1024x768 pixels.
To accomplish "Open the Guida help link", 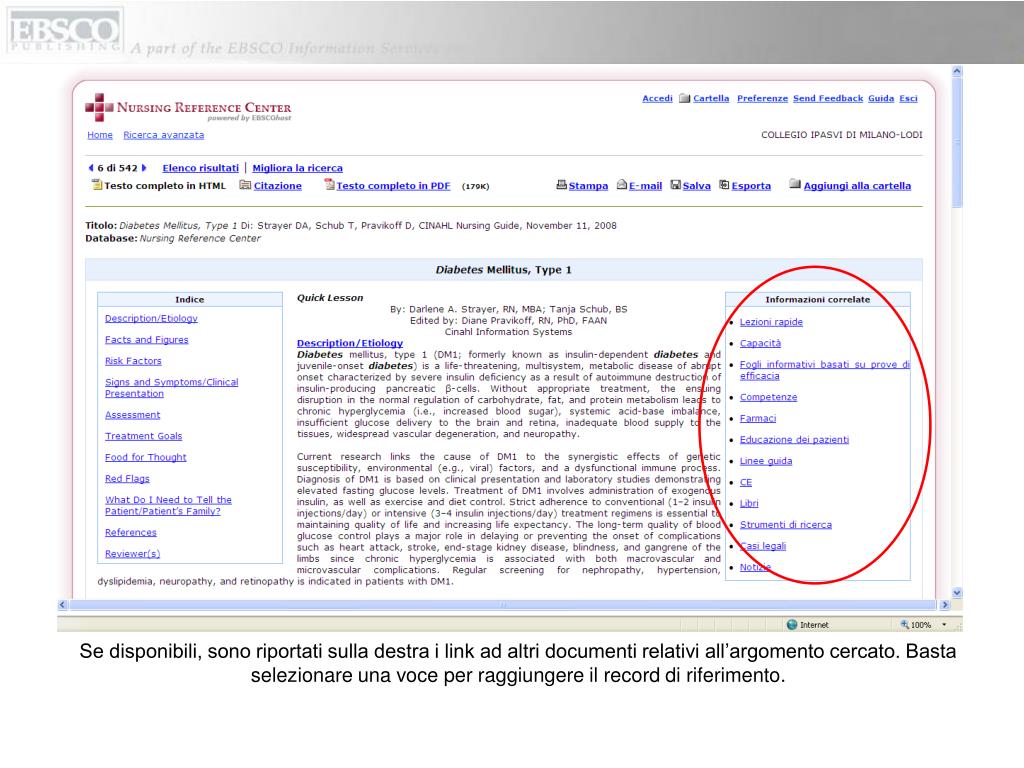I will (881, 98).
